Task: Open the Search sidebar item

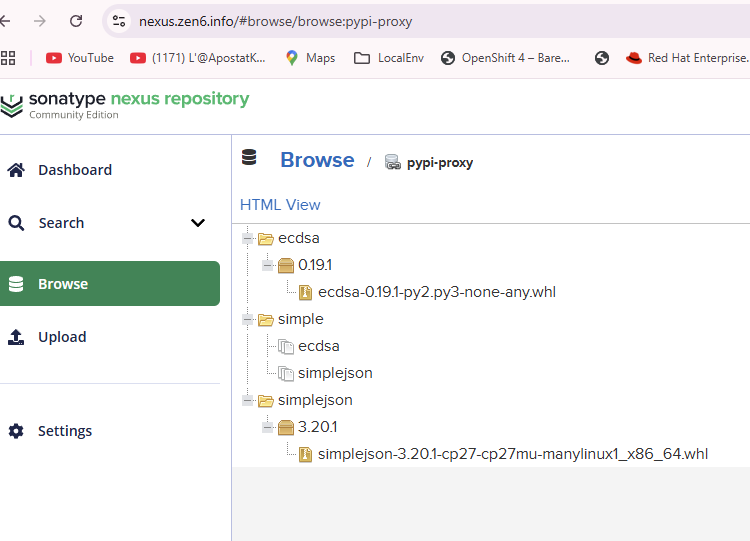Action: tap(61, 223)
